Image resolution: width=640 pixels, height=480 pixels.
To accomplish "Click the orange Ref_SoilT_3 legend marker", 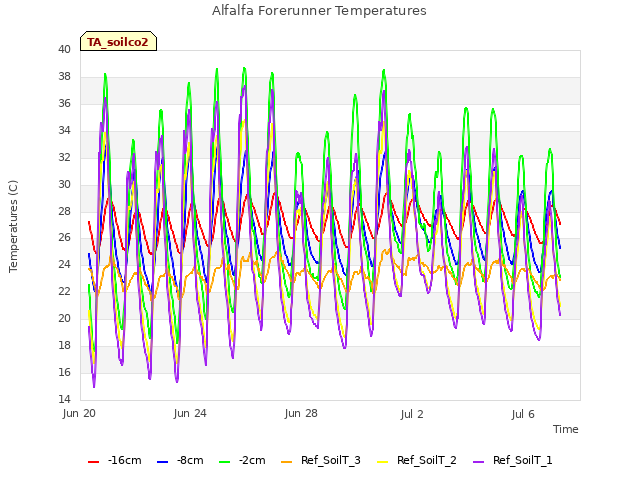I will [287, 462].
